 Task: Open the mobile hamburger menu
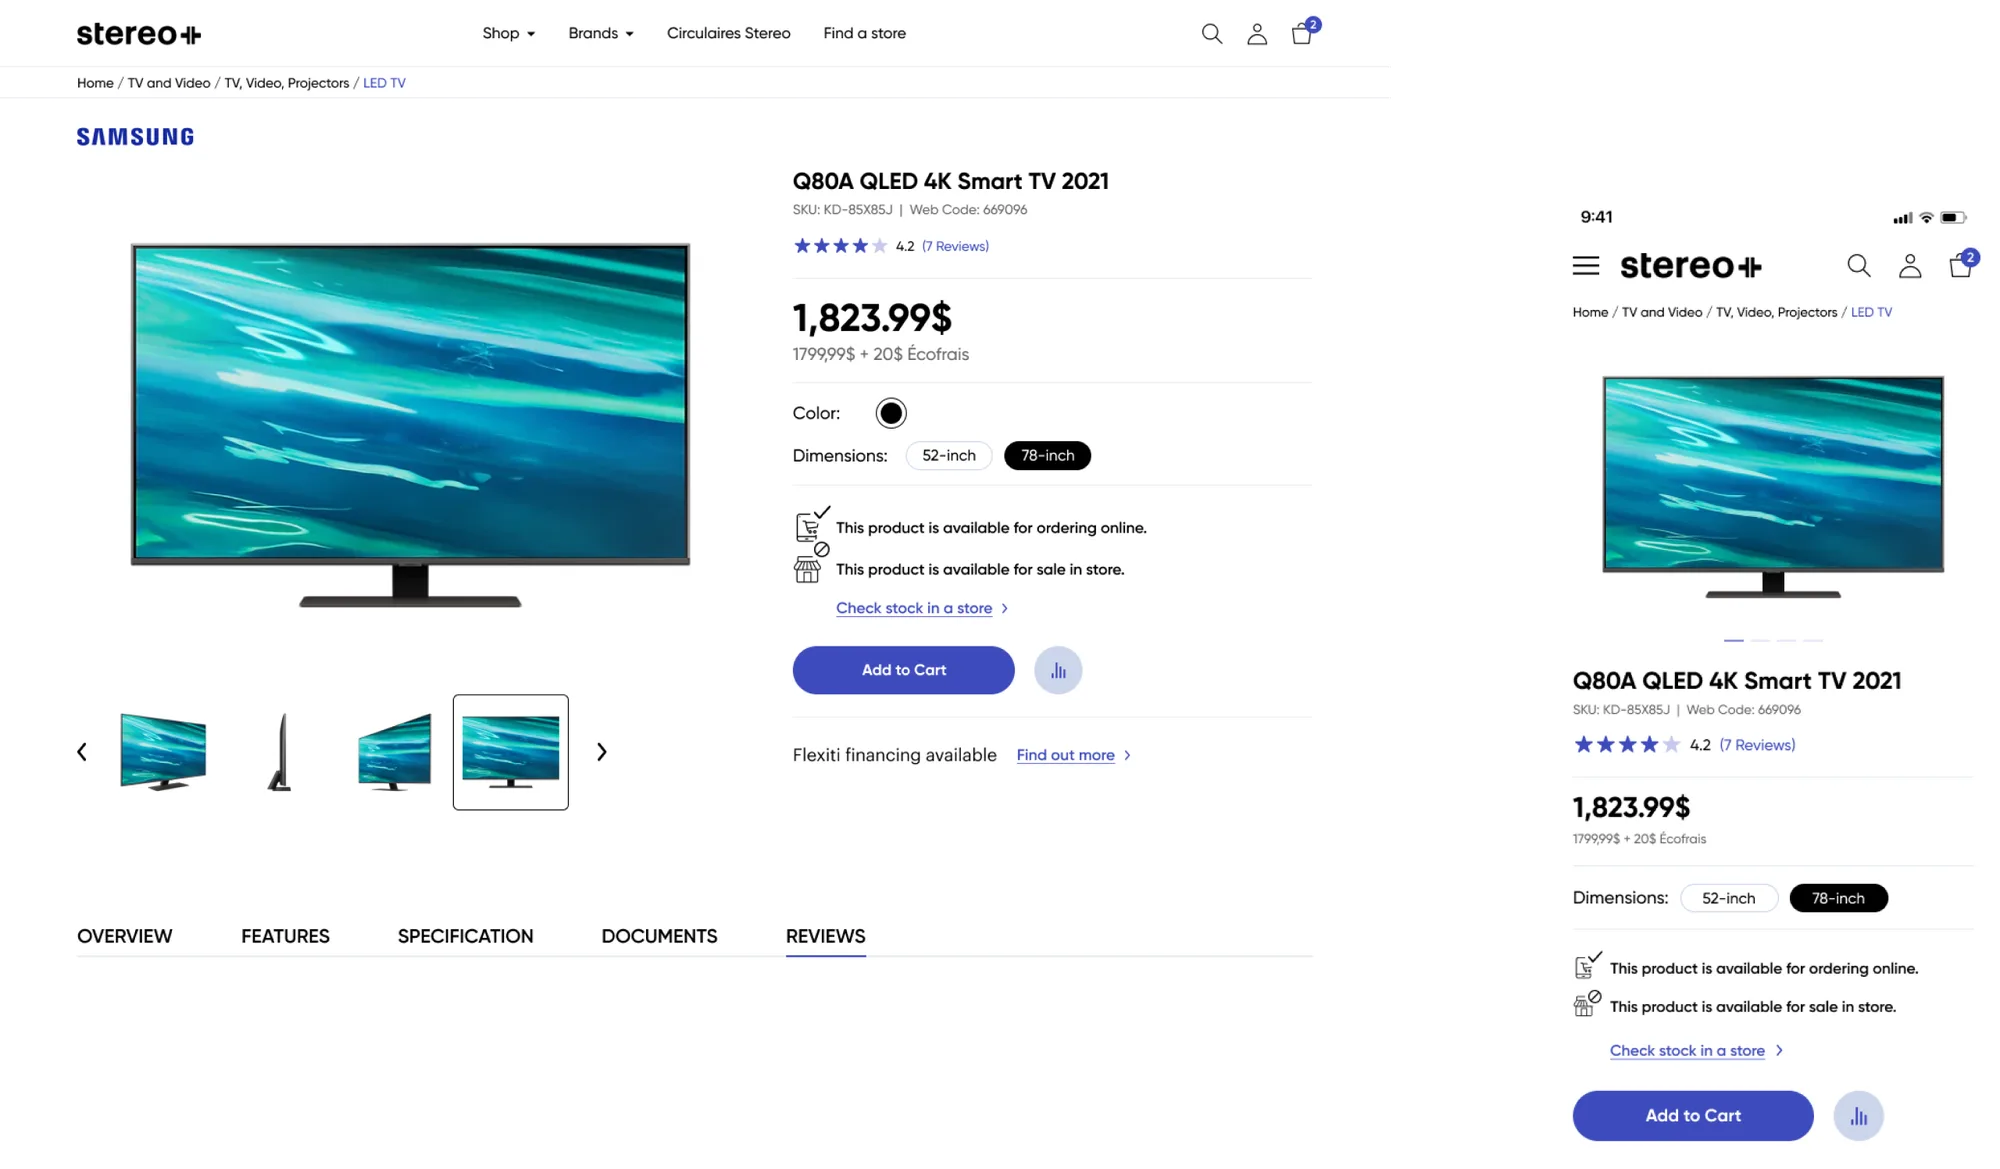tap(1586, 266)
